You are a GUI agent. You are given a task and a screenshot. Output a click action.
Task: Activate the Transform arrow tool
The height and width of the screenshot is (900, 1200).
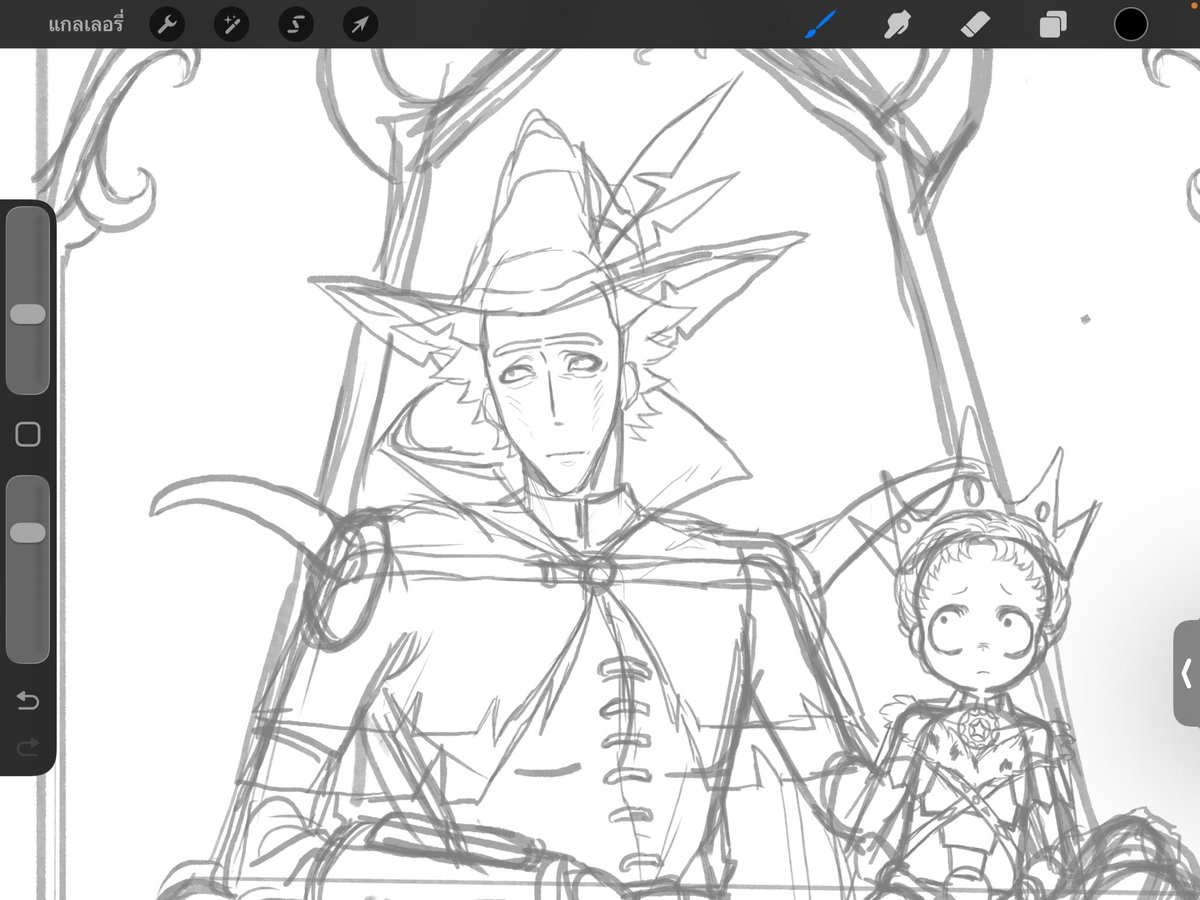pyautogui.click(x=360, y=24)
